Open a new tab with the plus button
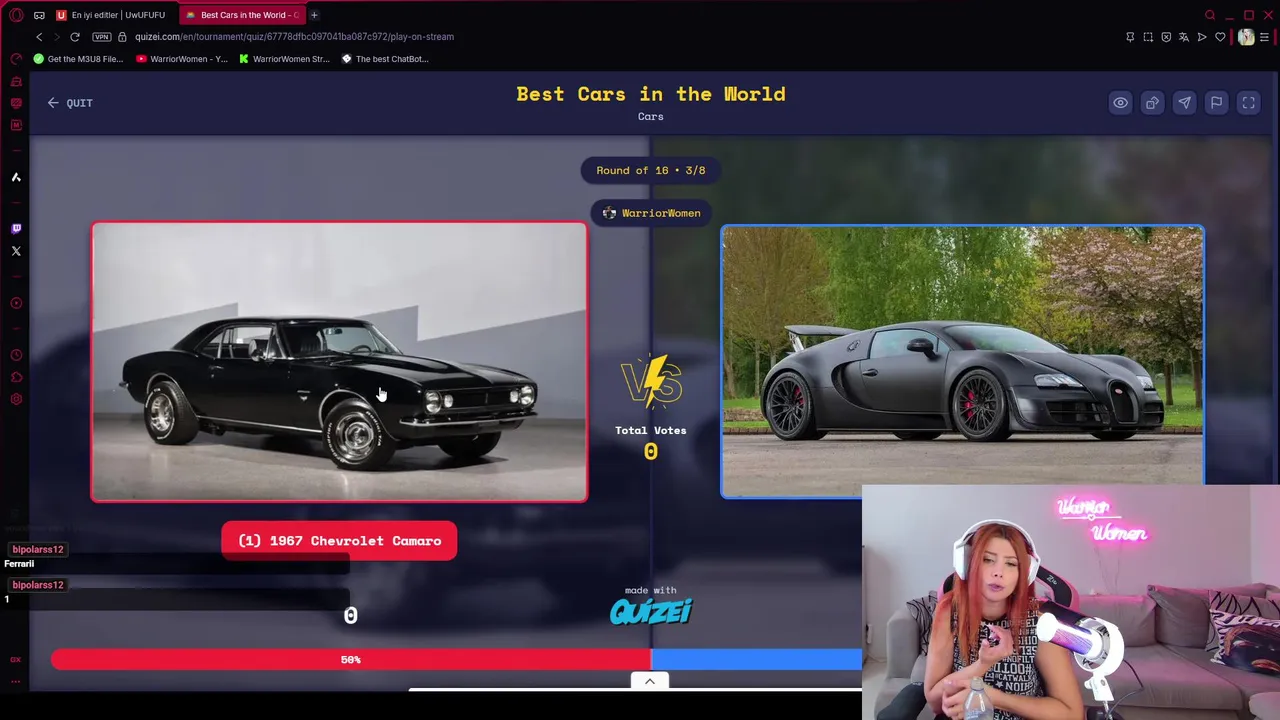The width and height of the screenshot is (1280, 720). pos(314,15)
